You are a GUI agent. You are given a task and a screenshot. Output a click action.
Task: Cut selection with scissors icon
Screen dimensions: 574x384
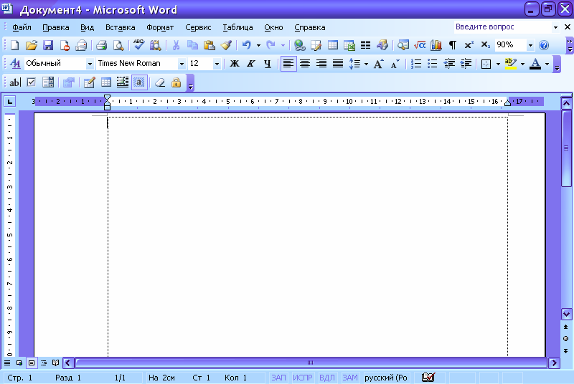click(x=176, y=45)
